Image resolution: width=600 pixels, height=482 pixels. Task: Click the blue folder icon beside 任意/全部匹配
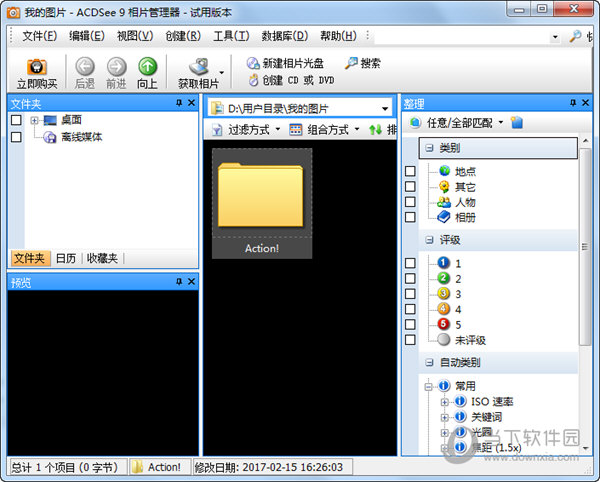point(517,122)
